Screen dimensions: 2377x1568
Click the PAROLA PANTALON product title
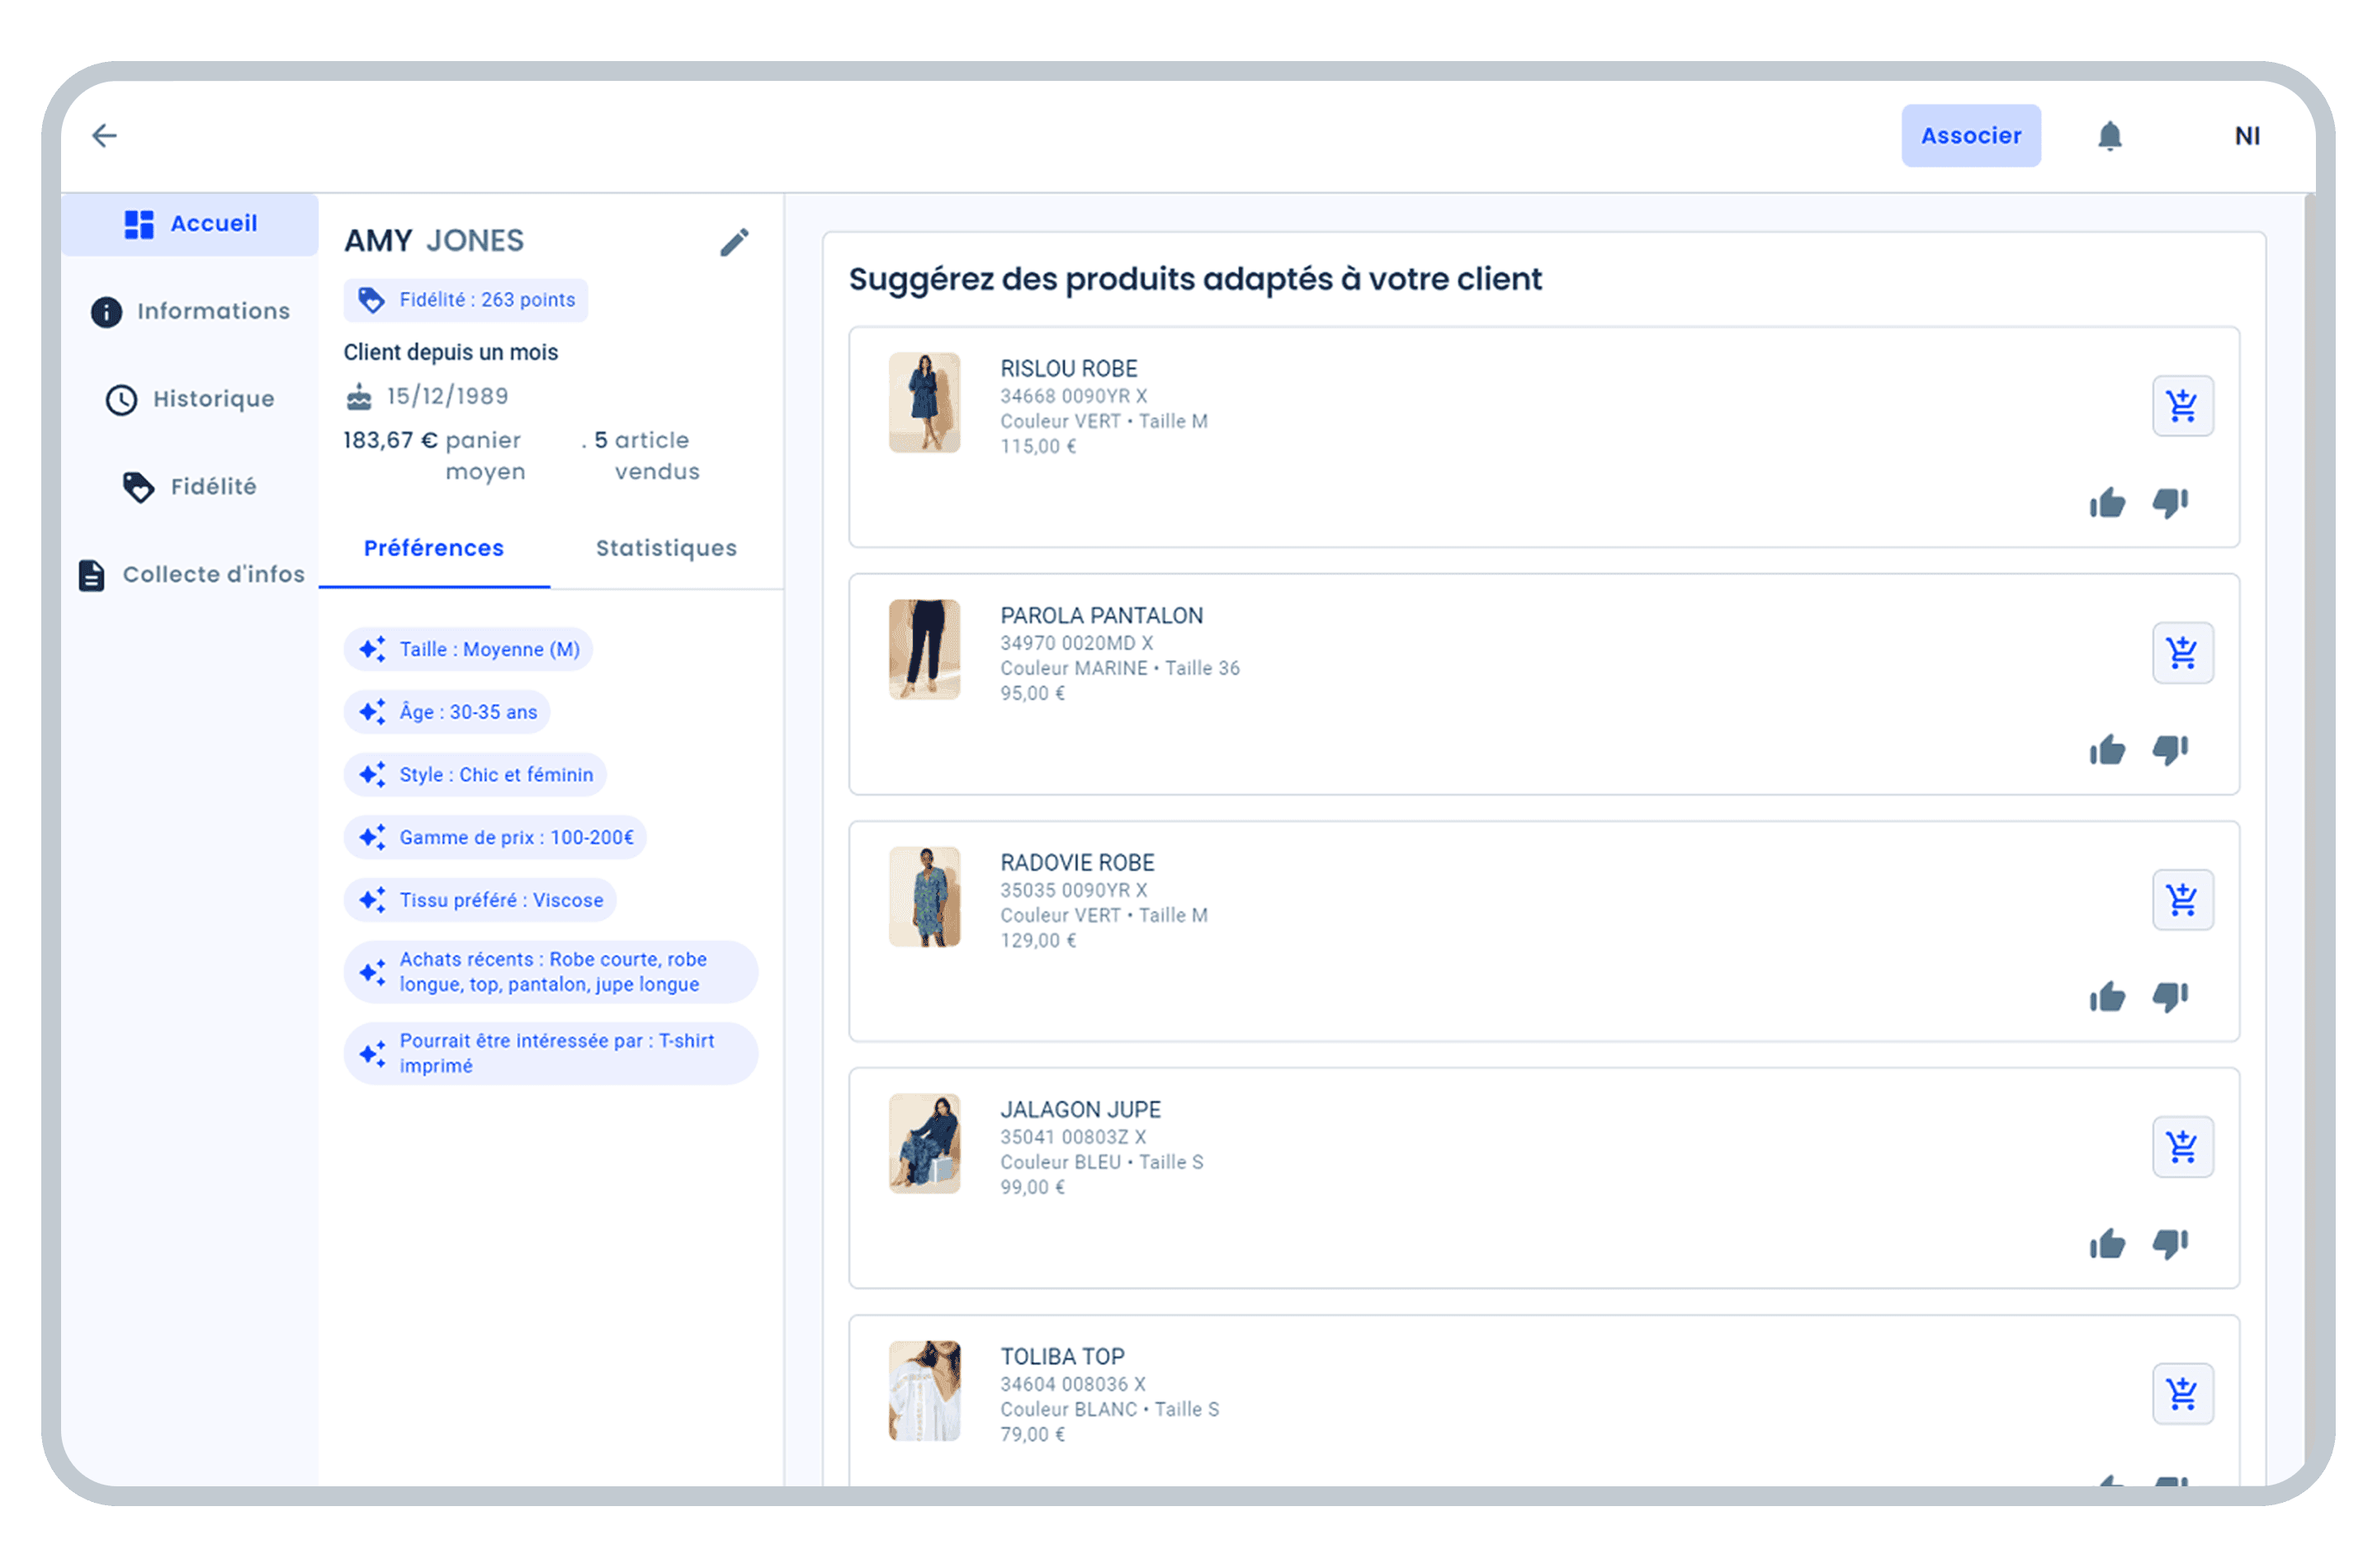[1101, 616]
